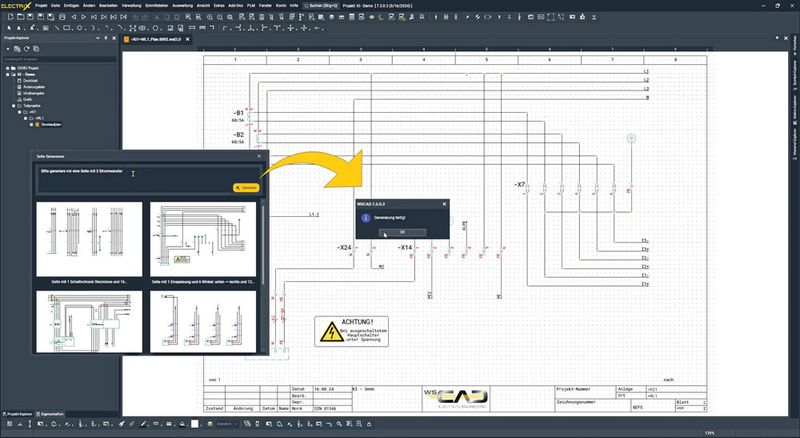800x438 pixels.
Task: Click the white color square in bottom toolbar
Action: click(195, 424)
